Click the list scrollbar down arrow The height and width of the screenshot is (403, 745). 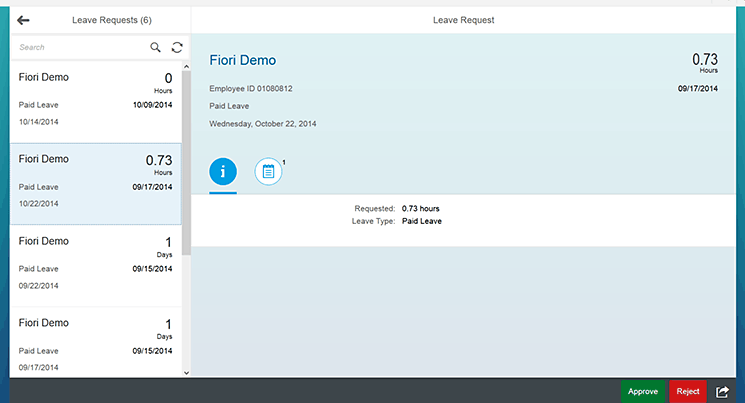186,373
